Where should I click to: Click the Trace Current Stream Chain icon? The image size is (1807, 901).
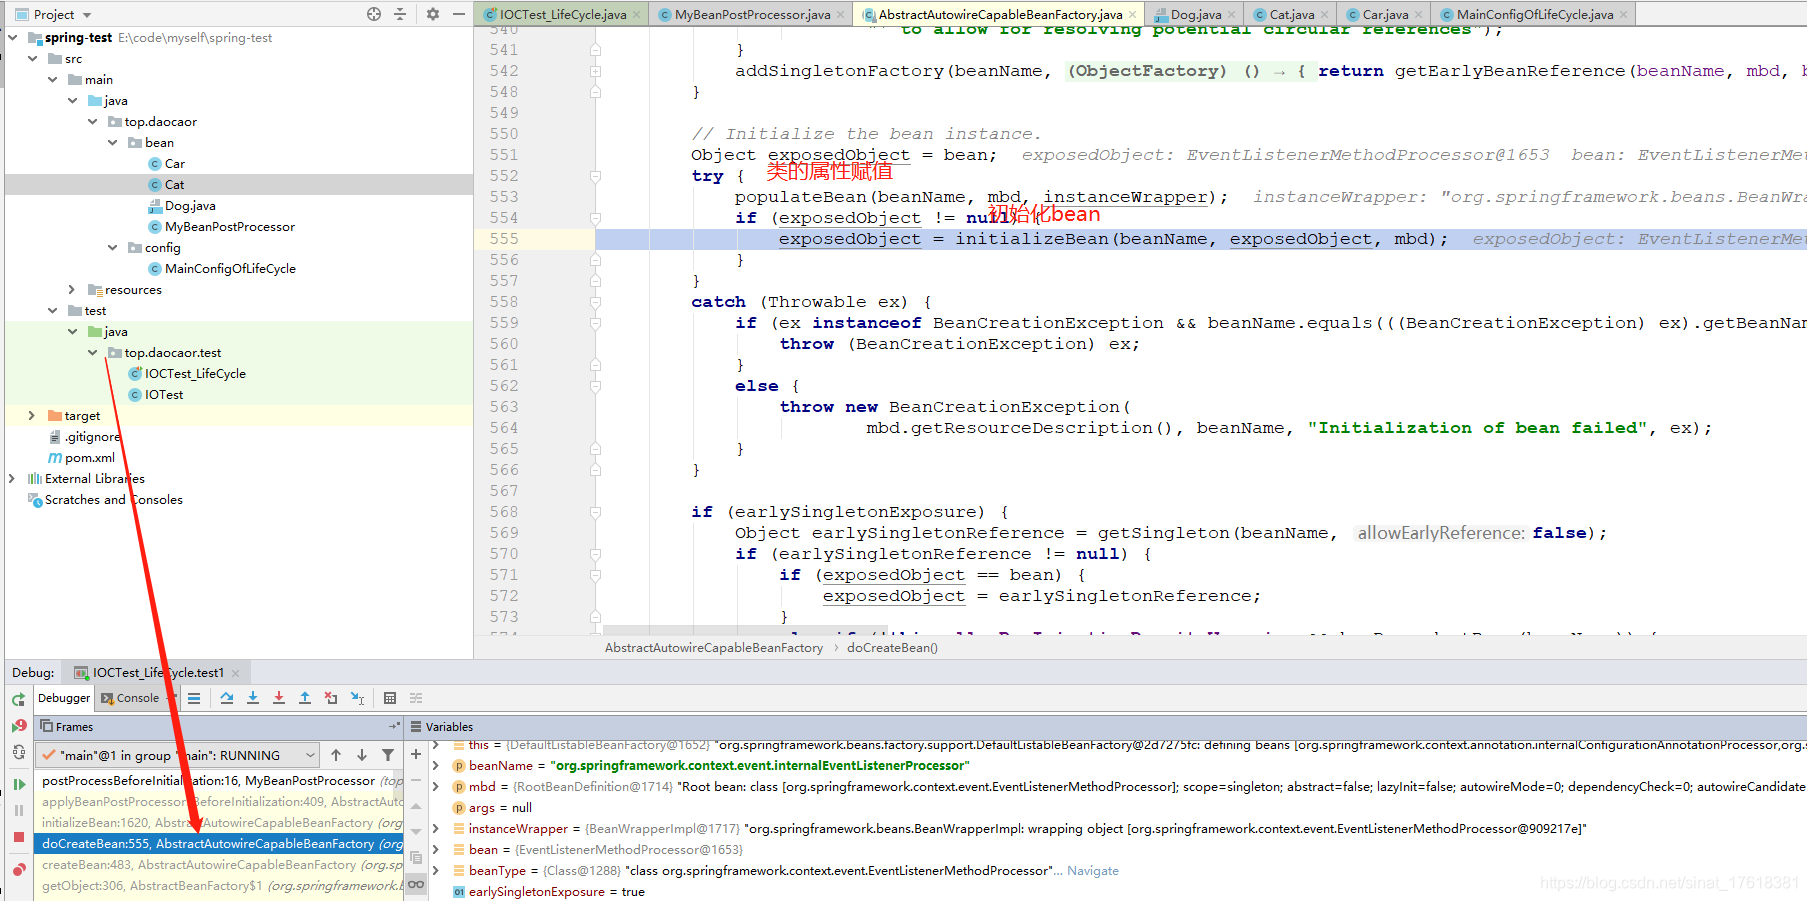point(416,698)
